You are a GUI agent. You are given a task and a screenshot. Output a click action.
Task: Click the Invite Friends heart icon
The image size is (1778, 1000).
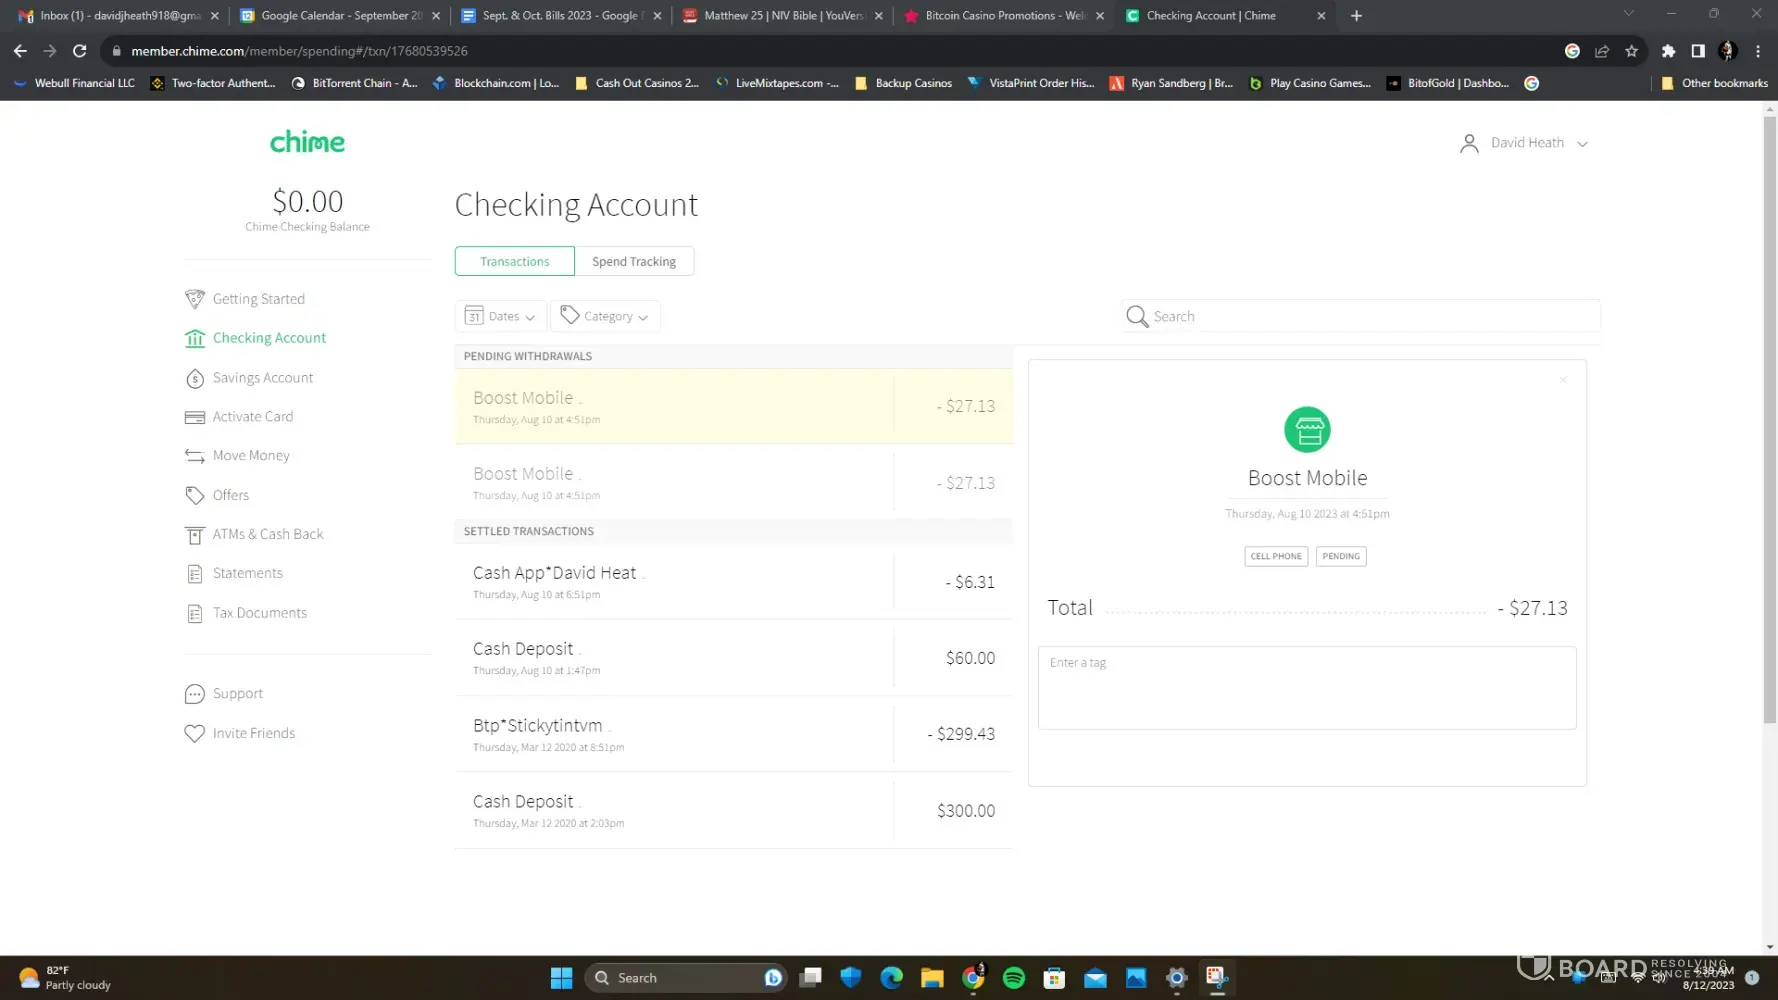coord(194,733)
